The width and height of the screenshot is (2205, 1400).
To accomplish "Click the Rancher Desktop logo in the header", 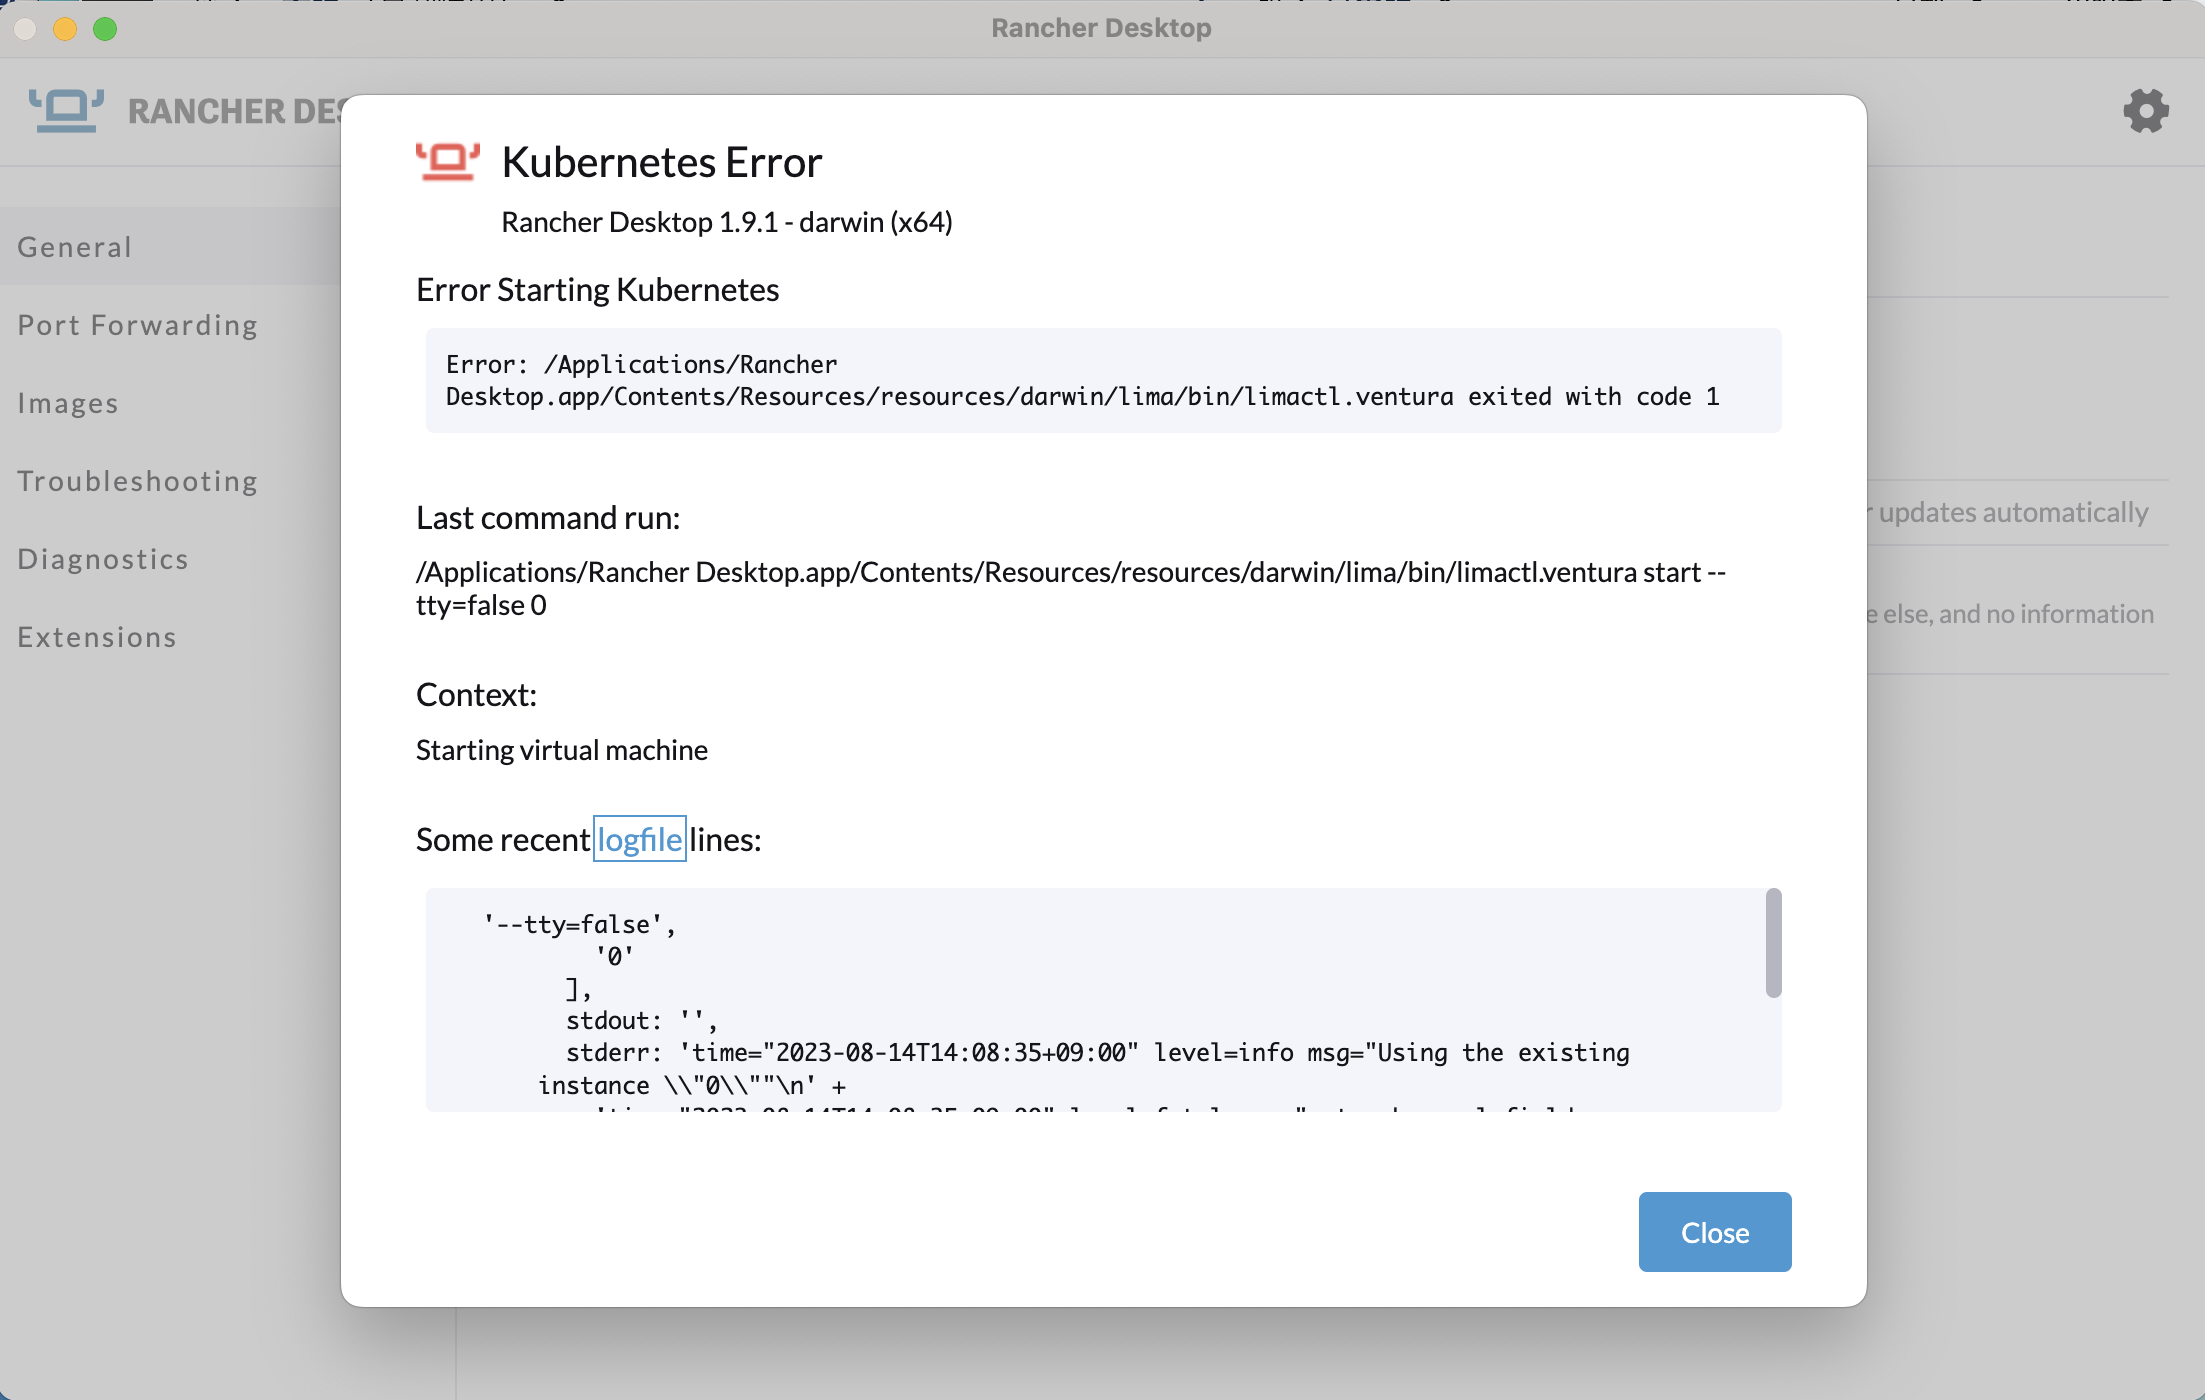I will tap(66, 110).
